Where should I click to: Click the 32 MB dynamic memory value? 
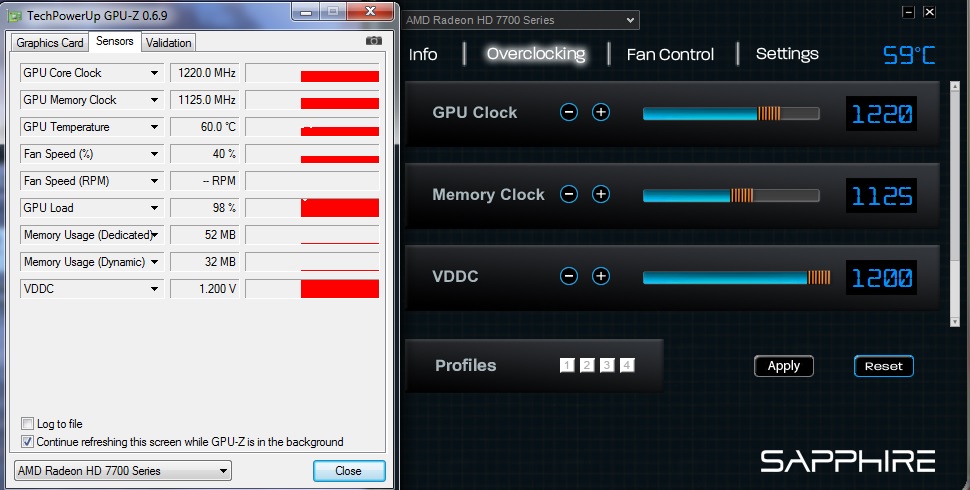pyautogui.click(x=205, y=262)
